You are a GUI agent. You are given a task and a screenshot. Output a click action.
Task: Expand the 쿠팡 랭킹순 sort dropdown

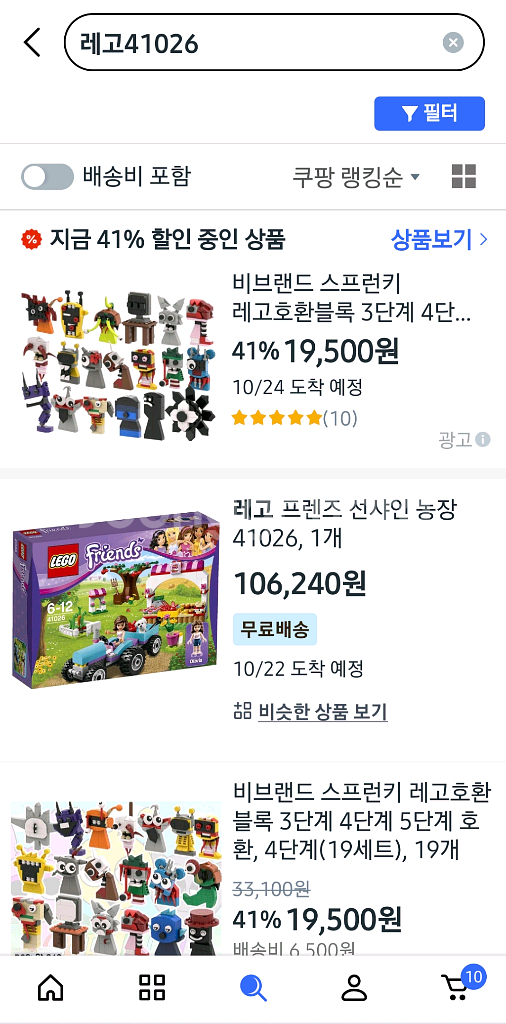coord(356,176)
